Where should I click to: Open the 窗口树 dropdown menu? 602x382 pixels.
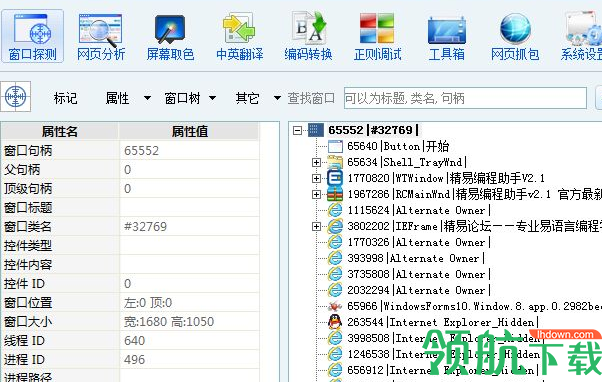click(190, 98)
